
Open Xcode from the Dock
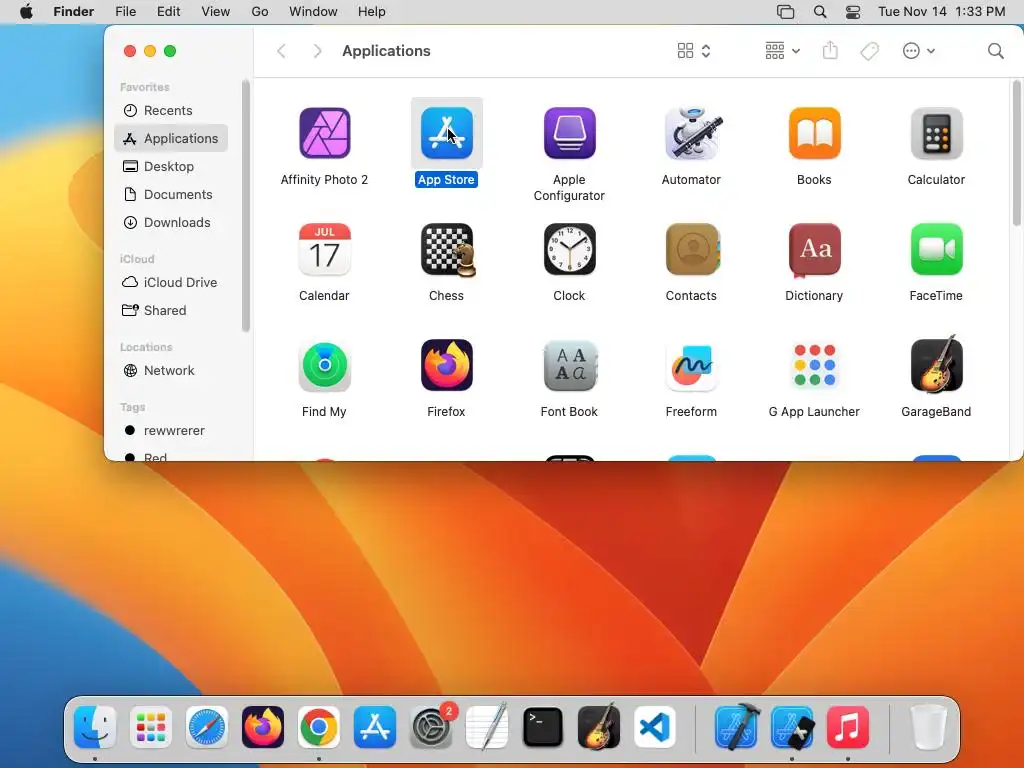[736, 727]
